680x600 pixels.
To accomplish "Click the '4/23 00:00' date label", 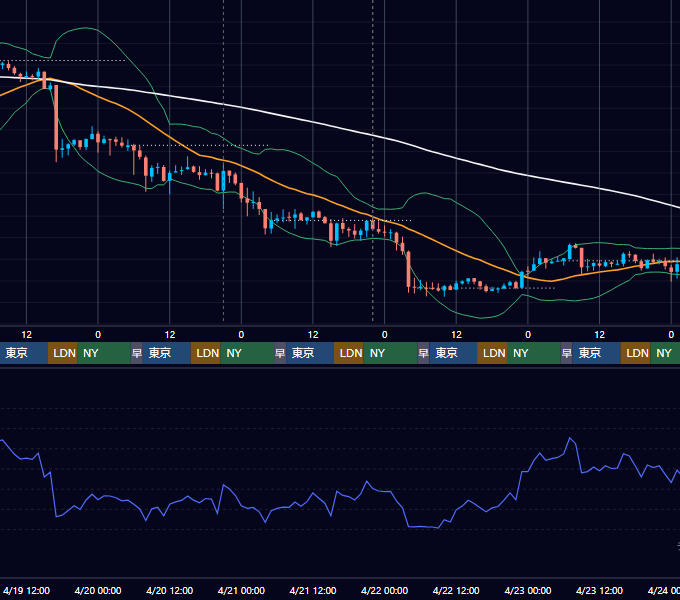I will click(528, 590).
